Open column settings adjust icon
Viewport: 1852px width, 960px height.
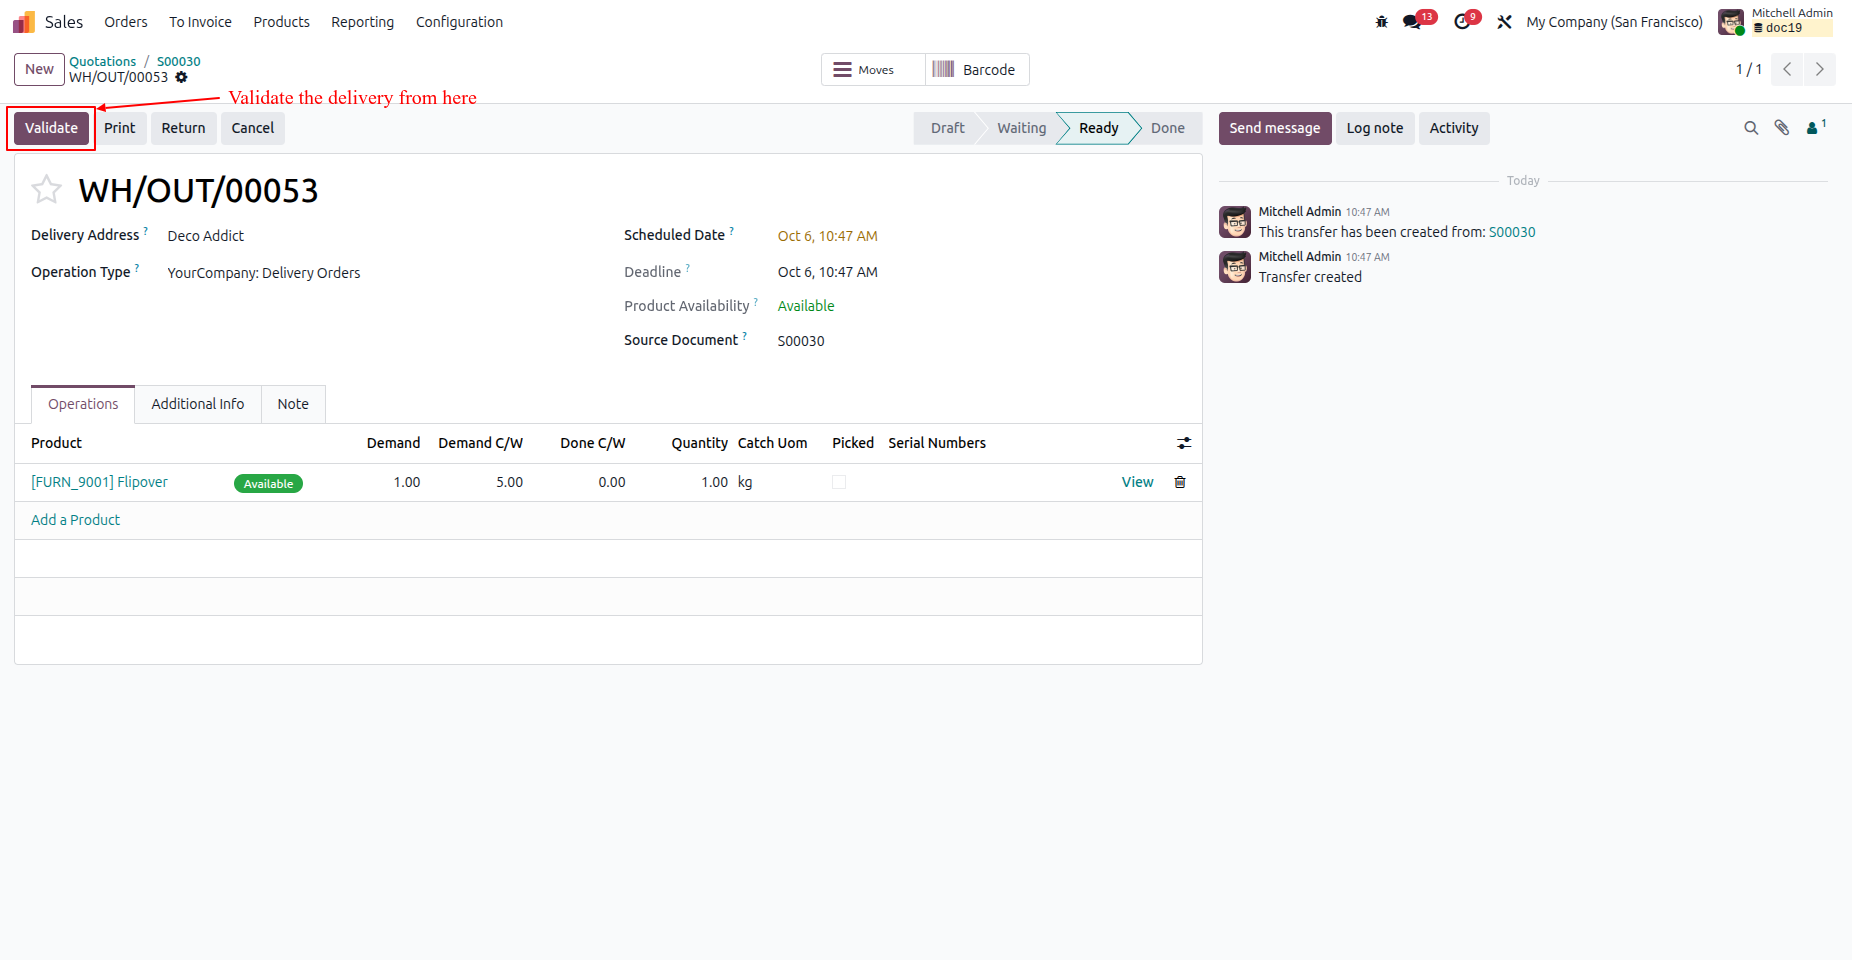click(1184, 443)
